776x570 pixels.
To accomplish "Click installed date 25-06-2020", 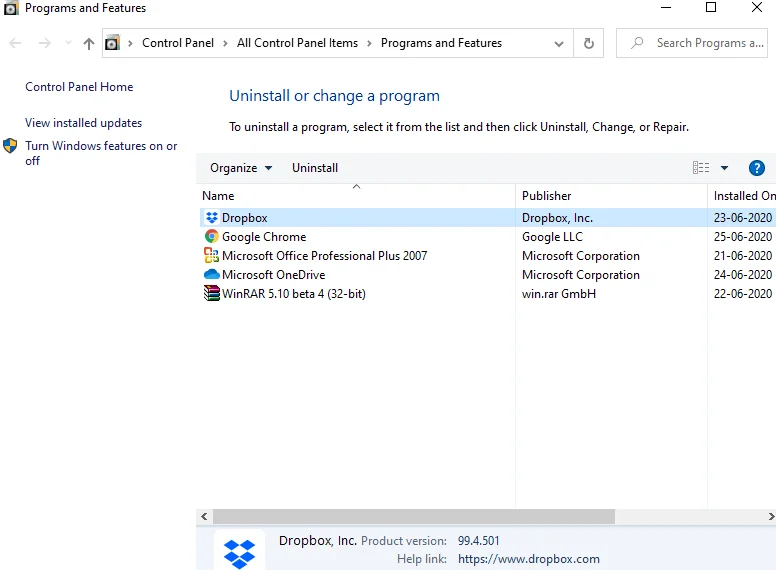I will (x=743, y=237).
